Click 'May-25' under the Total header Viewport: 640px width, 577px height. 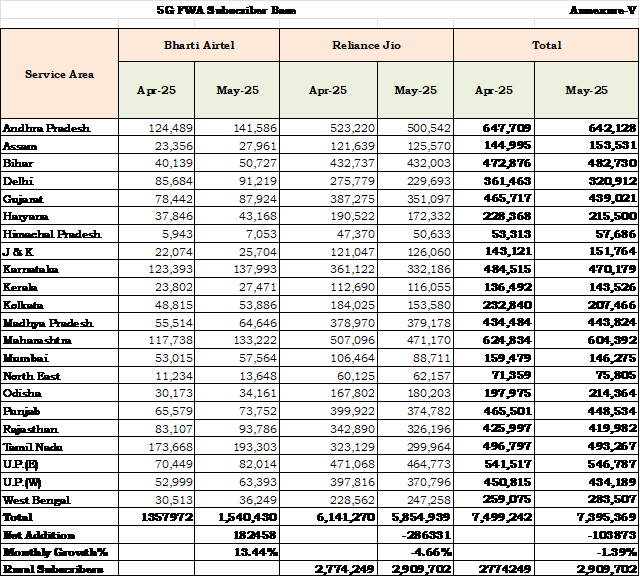[x=587, y=90]
